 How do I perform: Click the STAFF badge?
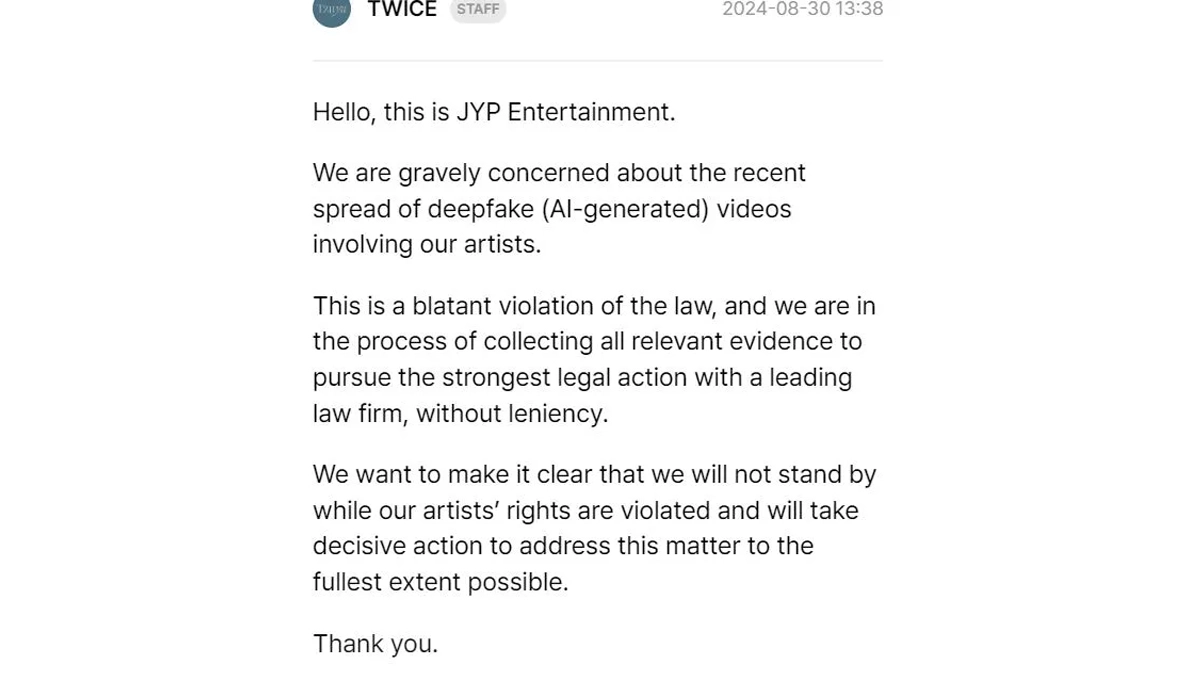(478, 10)
